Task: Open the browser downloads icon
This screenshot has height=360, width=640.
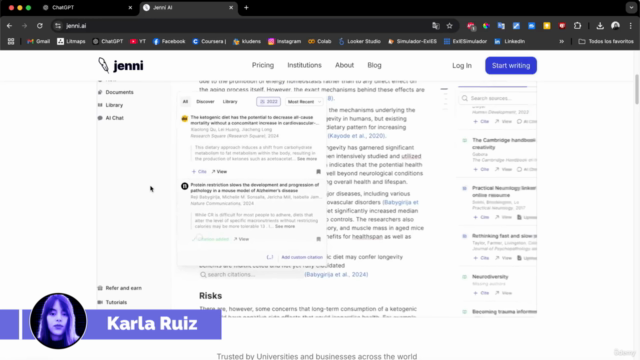Action: (x=600, y=26)
